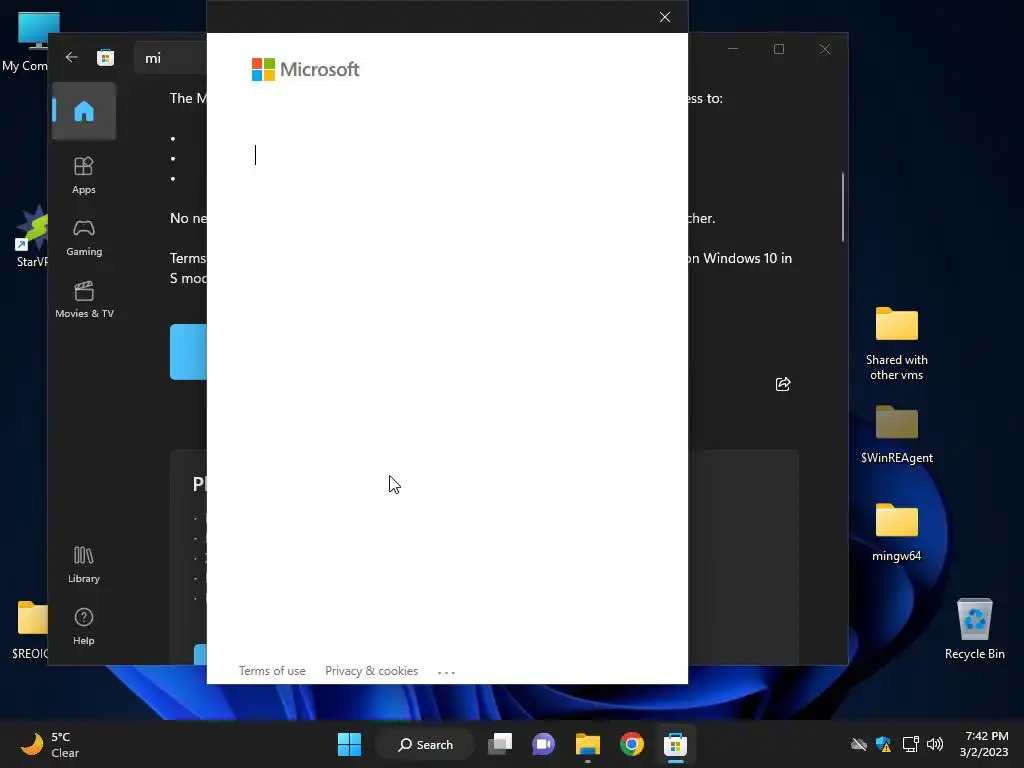
Task: Select the StarV shortcut desktop icon
Action: [x=31, y=237]
